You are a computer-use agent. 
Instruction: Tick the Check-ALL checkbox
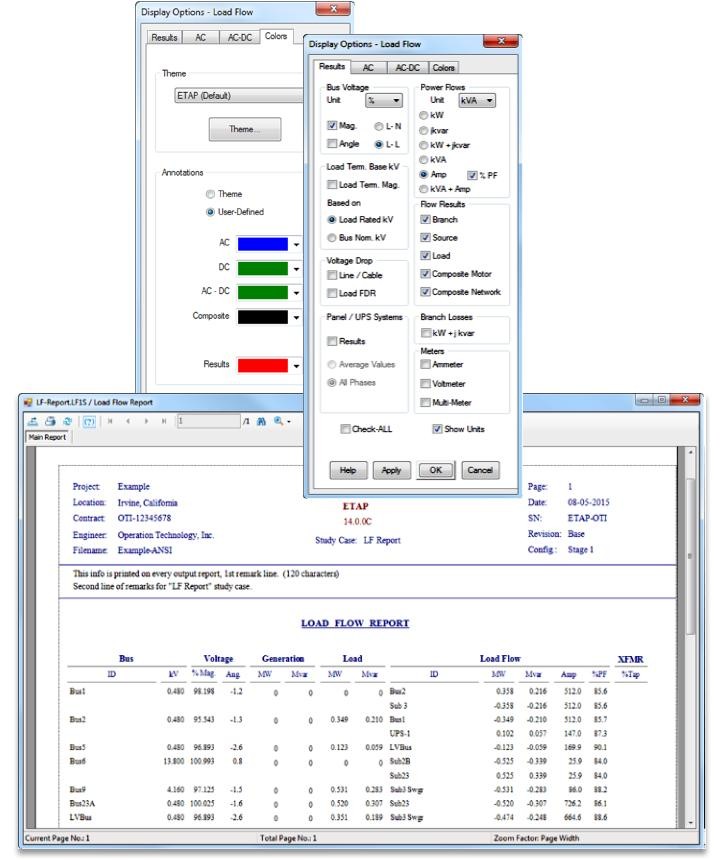(x=345, y=429)
